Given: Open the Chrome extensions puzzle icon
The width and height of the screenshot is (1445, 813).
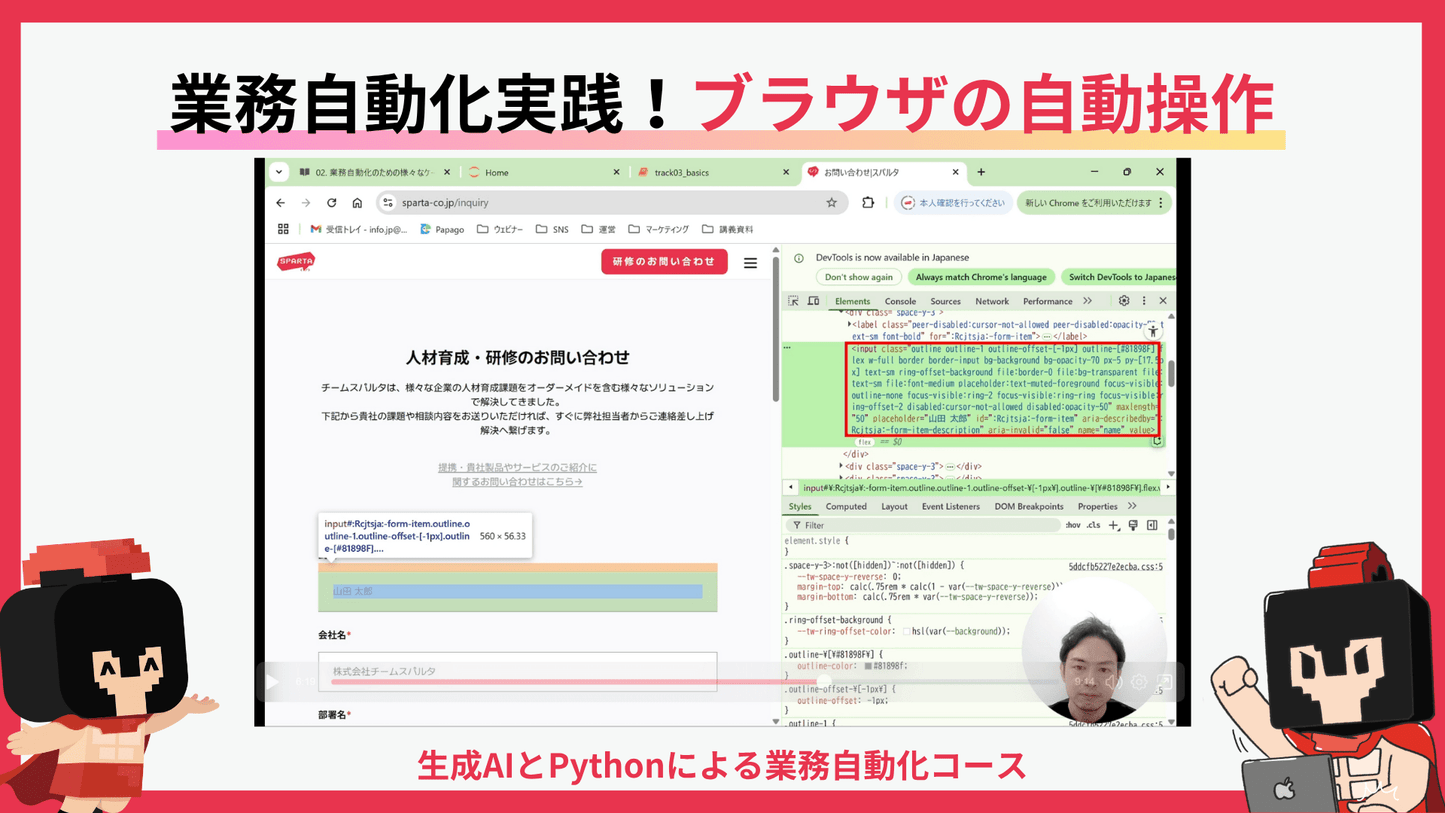Looking at the screenshot, I should (868, 203).
